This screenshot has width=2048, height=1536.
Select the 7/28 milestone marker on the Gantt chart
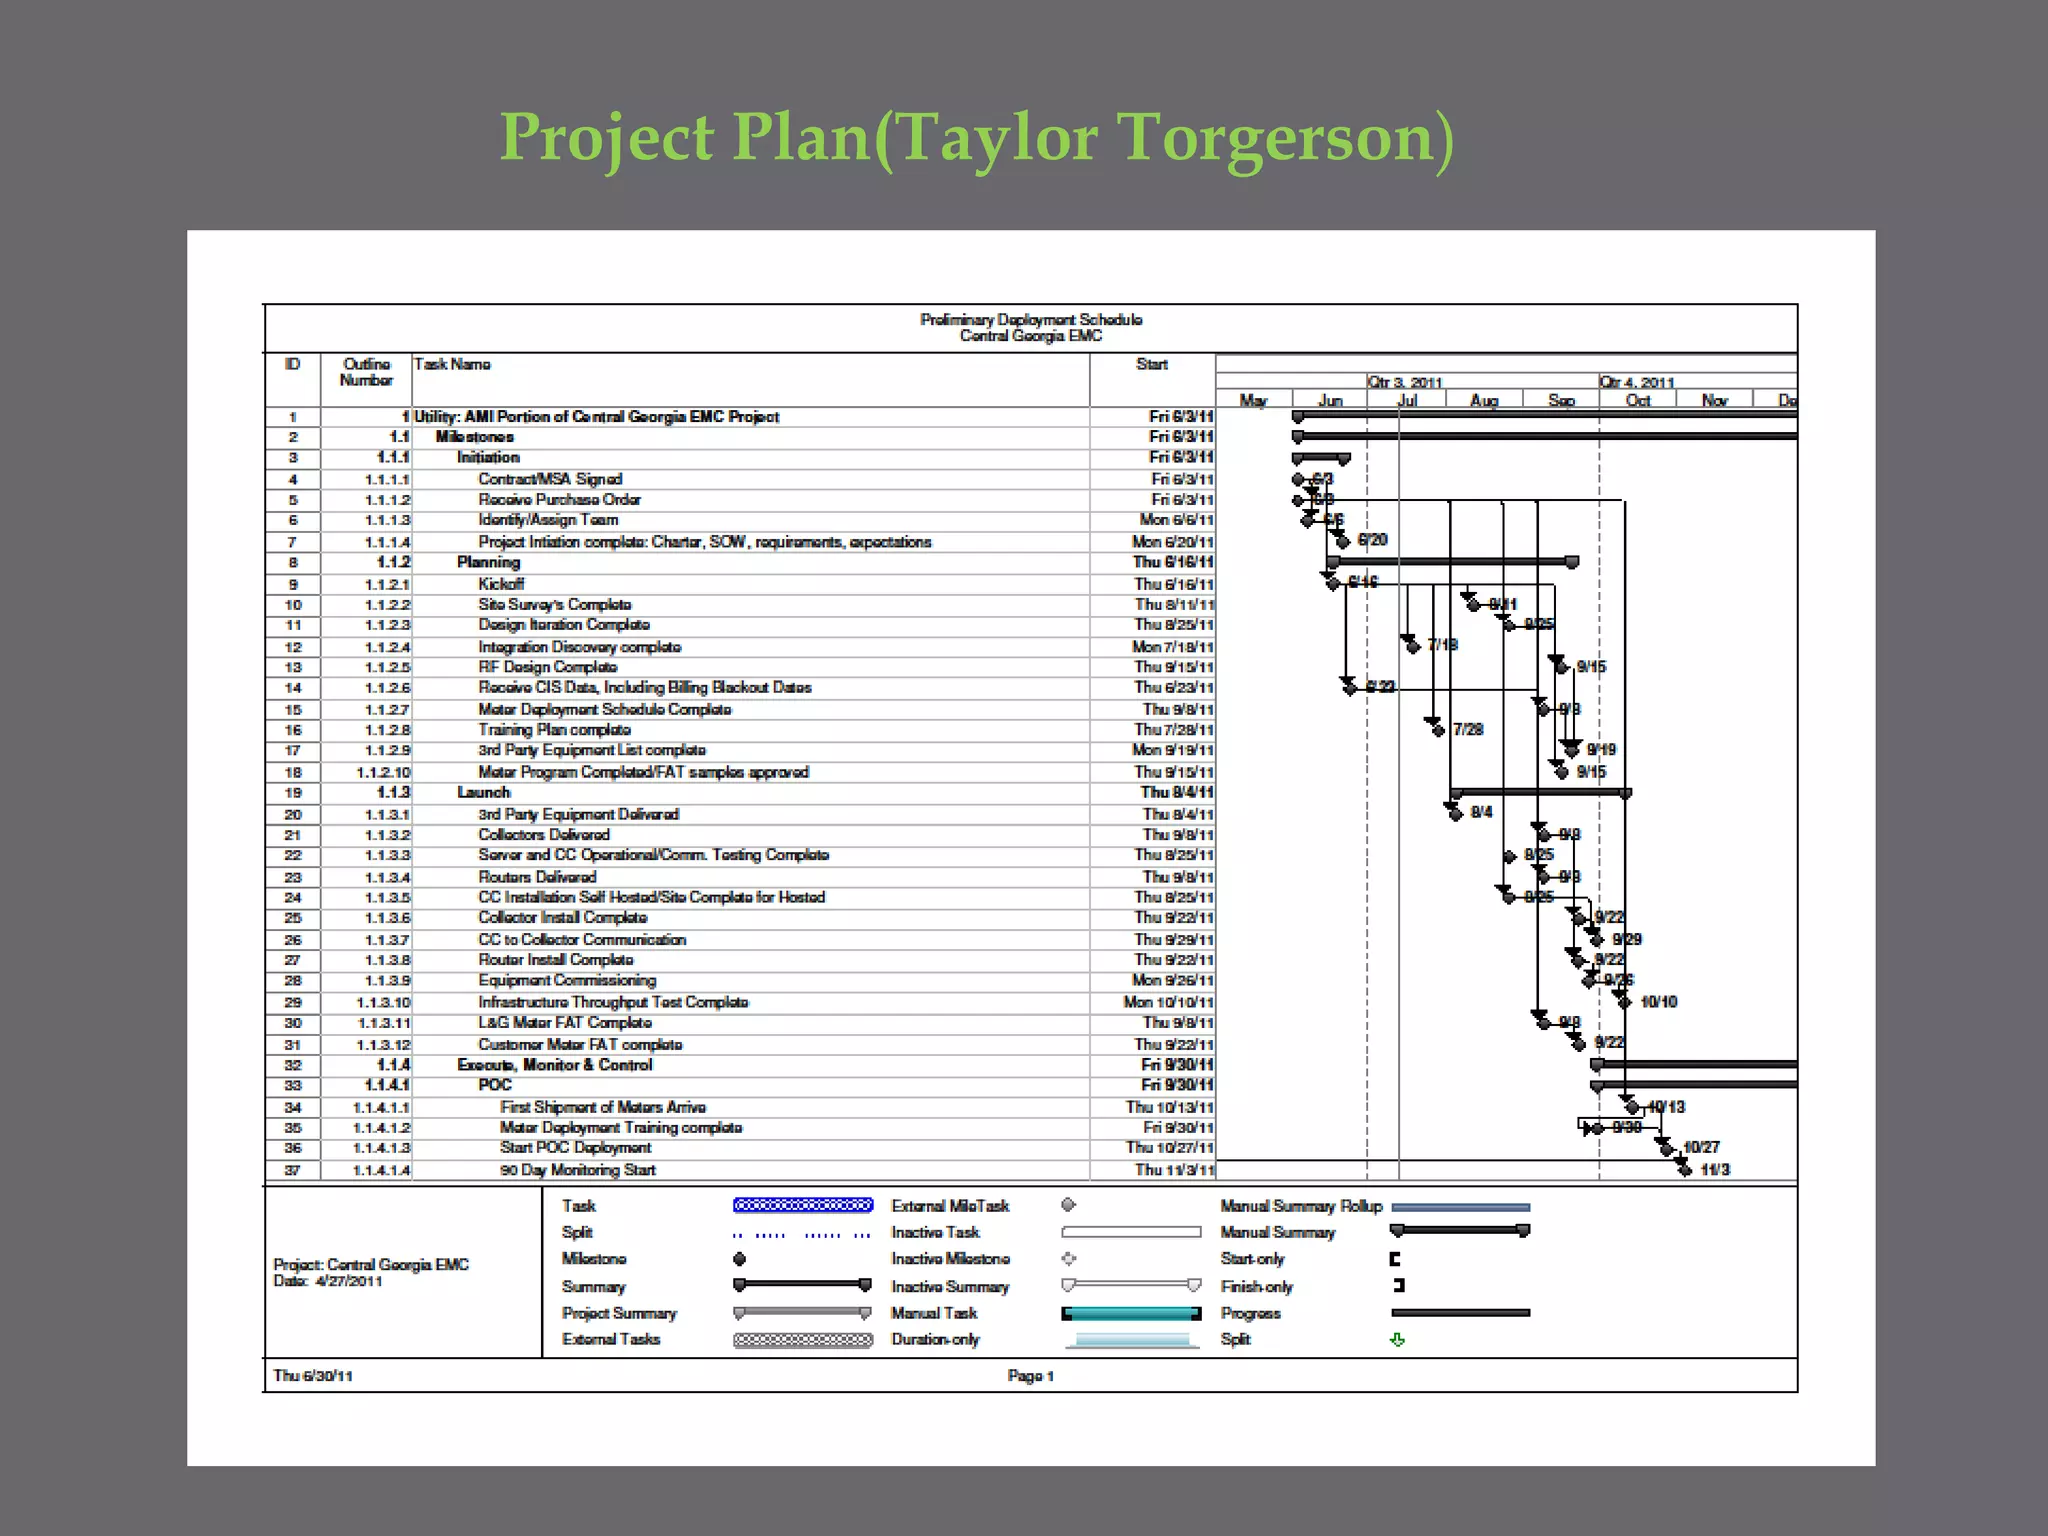coord(1438,730)
